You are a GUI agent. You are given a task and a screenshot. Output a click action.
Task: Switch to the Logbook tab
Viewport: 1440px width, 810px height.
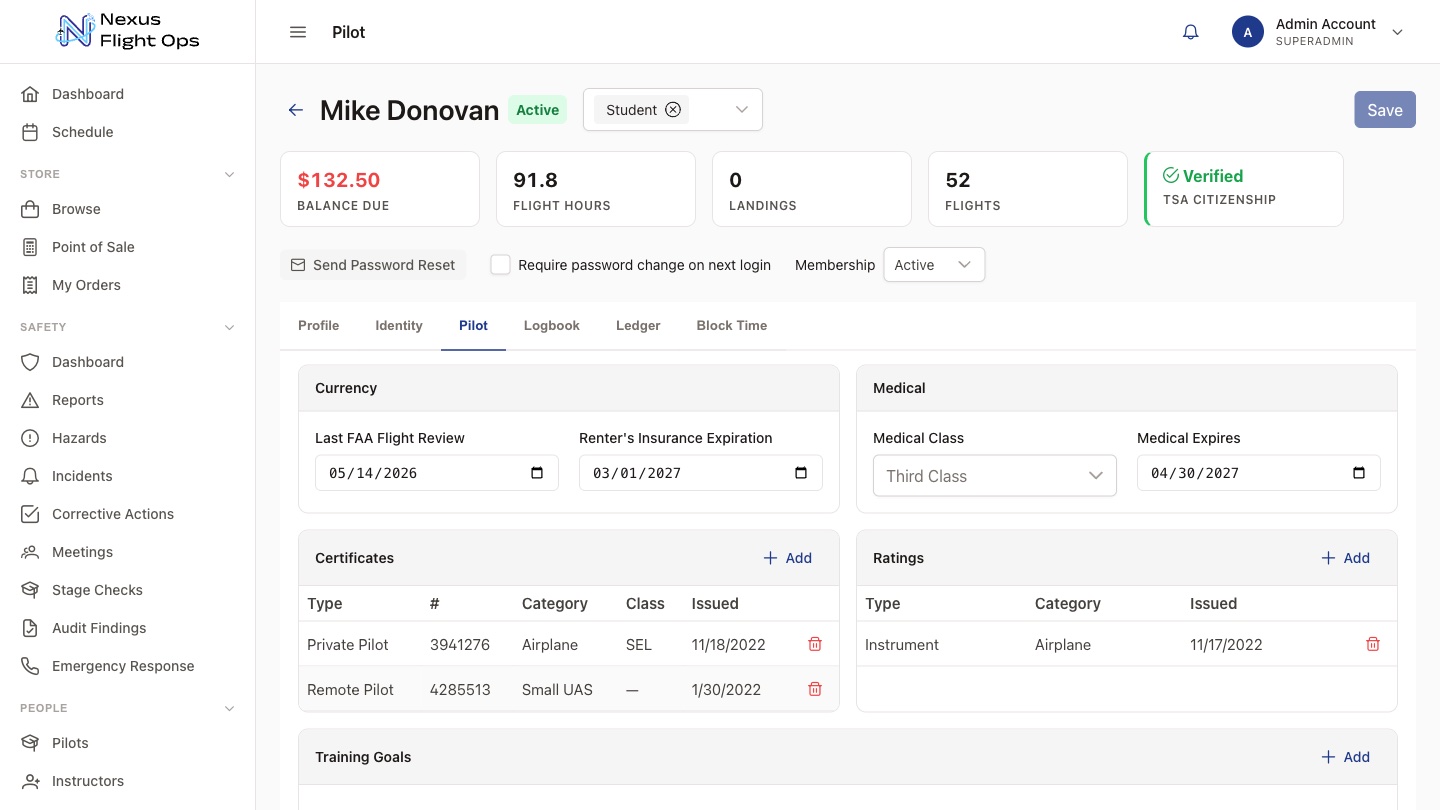[x=552, y=326]
